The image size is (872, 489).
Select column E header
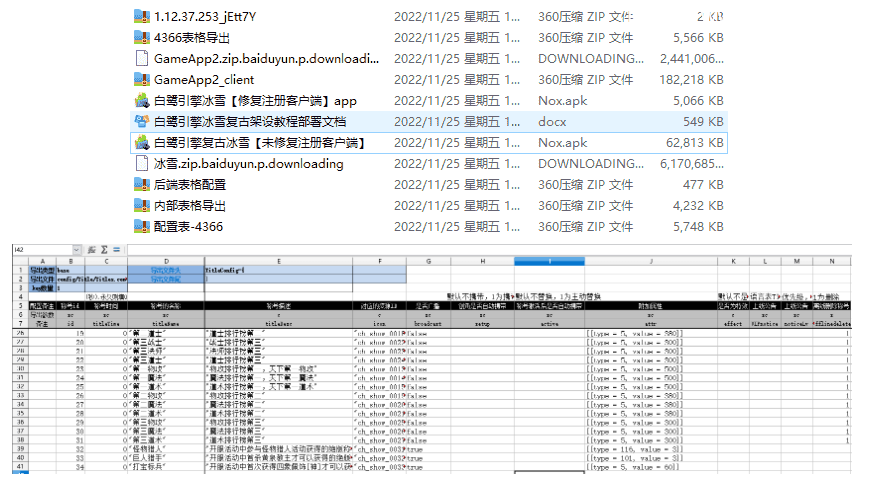pyautogui.click(x=277, y=261)
